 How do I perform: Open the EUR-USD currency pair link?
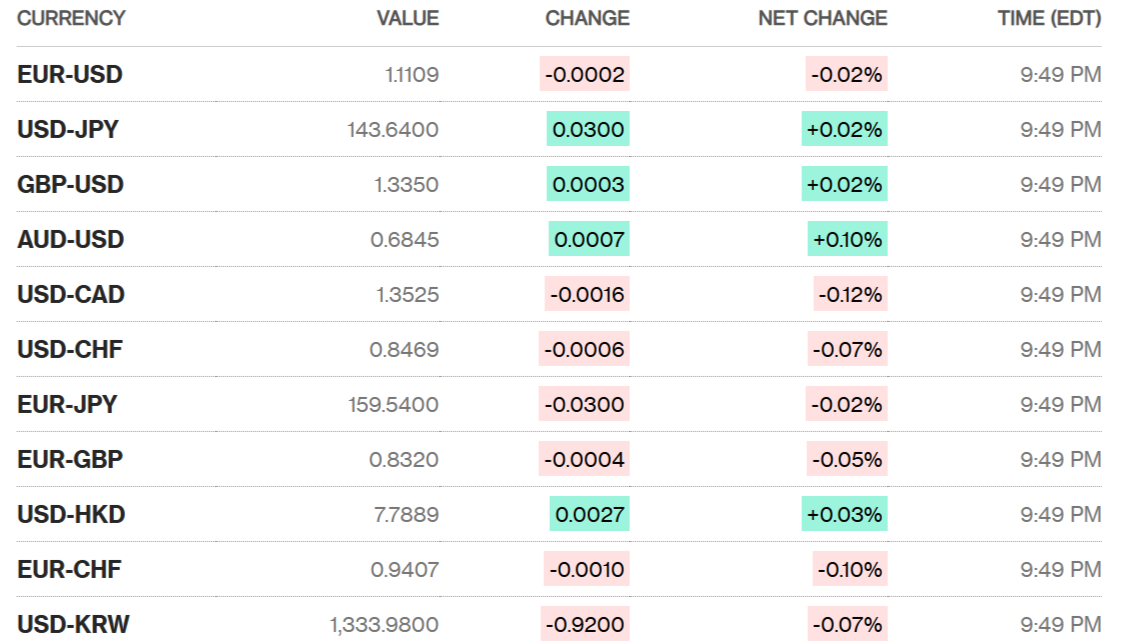[70, 75]
